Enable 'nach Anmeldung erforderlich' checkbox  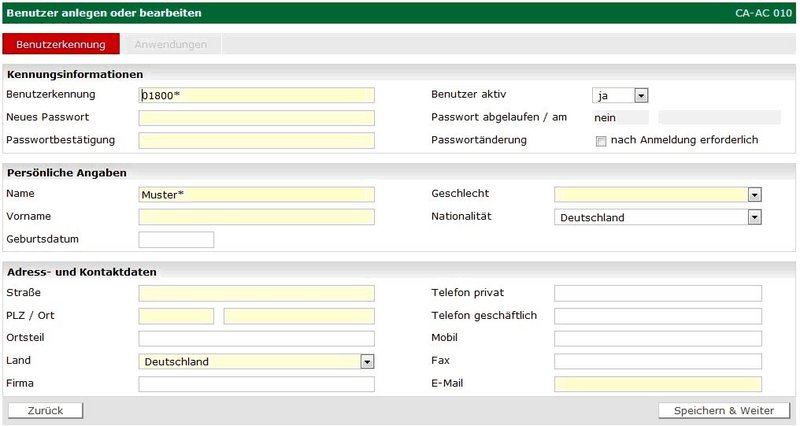click(x=601, y=141)
